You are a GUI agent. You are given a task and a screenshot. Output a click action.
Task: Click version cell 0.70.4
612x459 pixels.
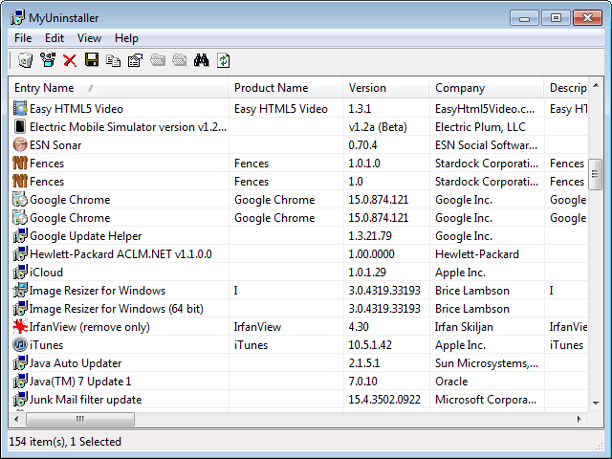click(363, 145)
